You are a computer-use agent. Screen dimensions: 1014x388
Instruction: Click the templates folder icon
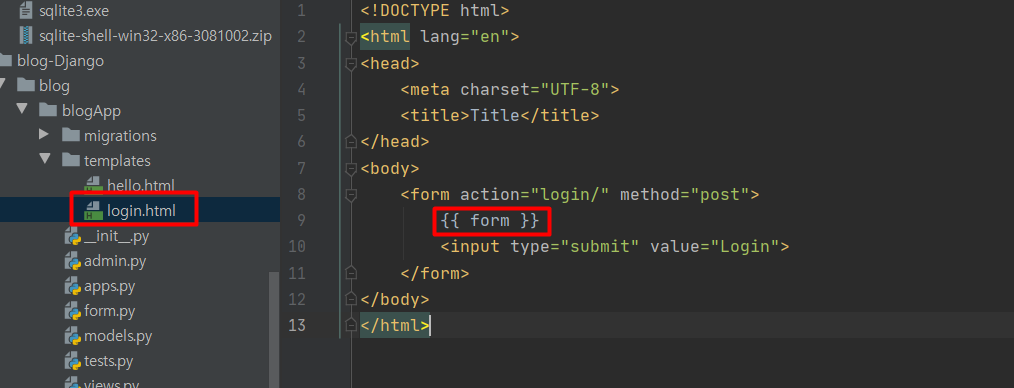[71, 160]
